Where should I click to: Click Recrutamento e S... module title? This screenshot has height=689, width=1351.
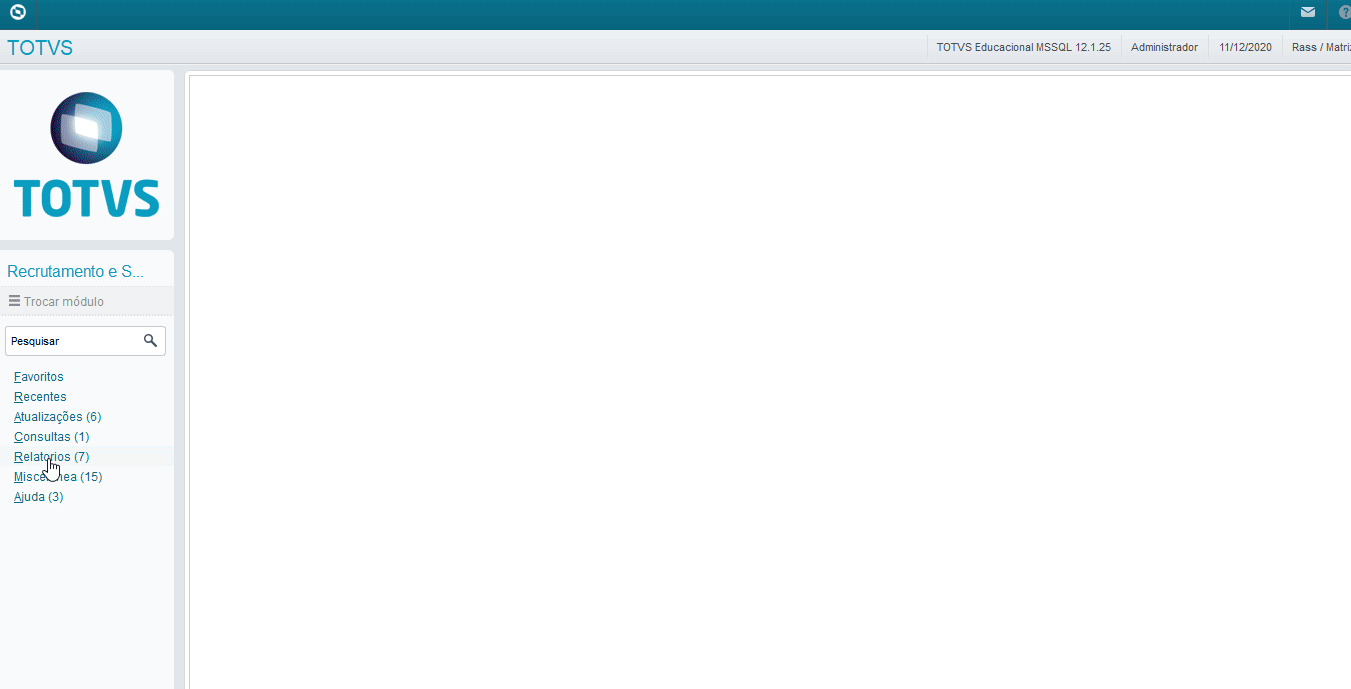(x=76, y=271)
